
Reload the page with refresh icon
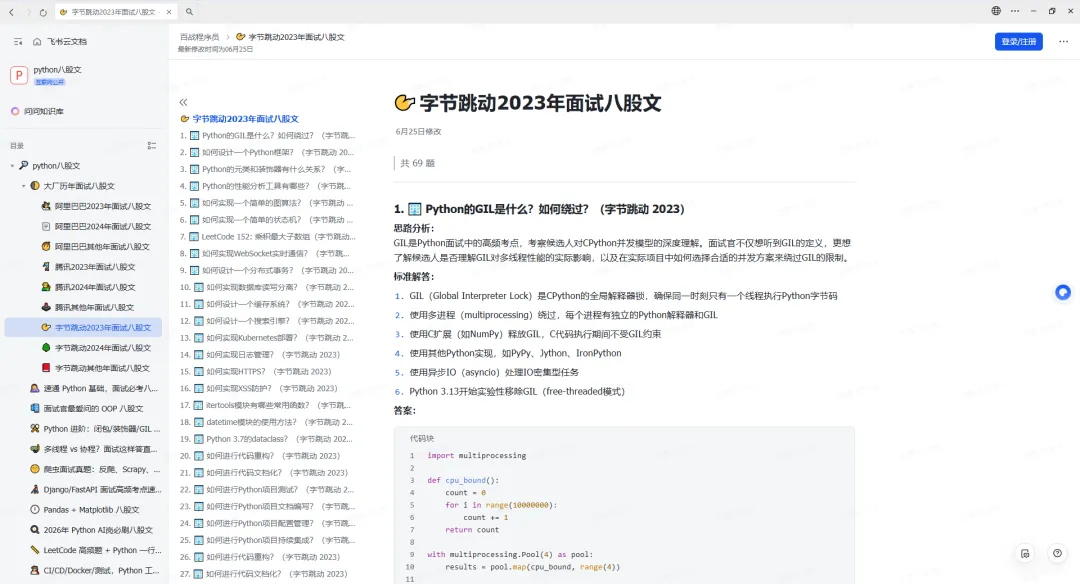coord(43,12)
